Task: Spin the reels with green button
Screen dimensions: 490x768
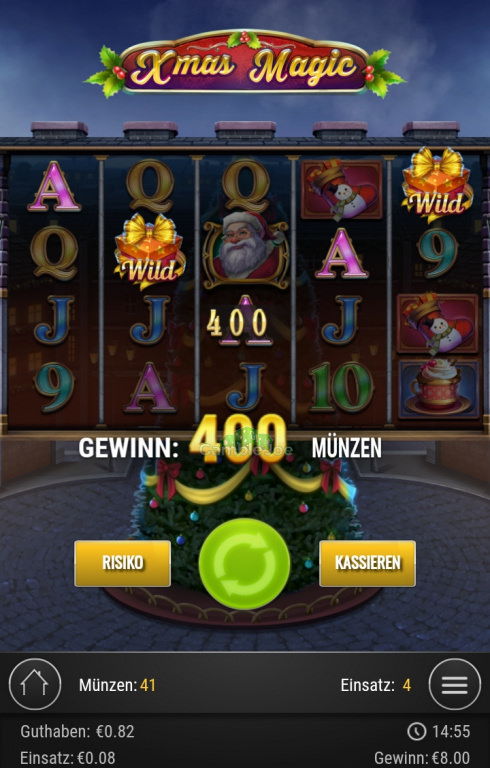Action: pyautogui.click(x=245, y=564)
